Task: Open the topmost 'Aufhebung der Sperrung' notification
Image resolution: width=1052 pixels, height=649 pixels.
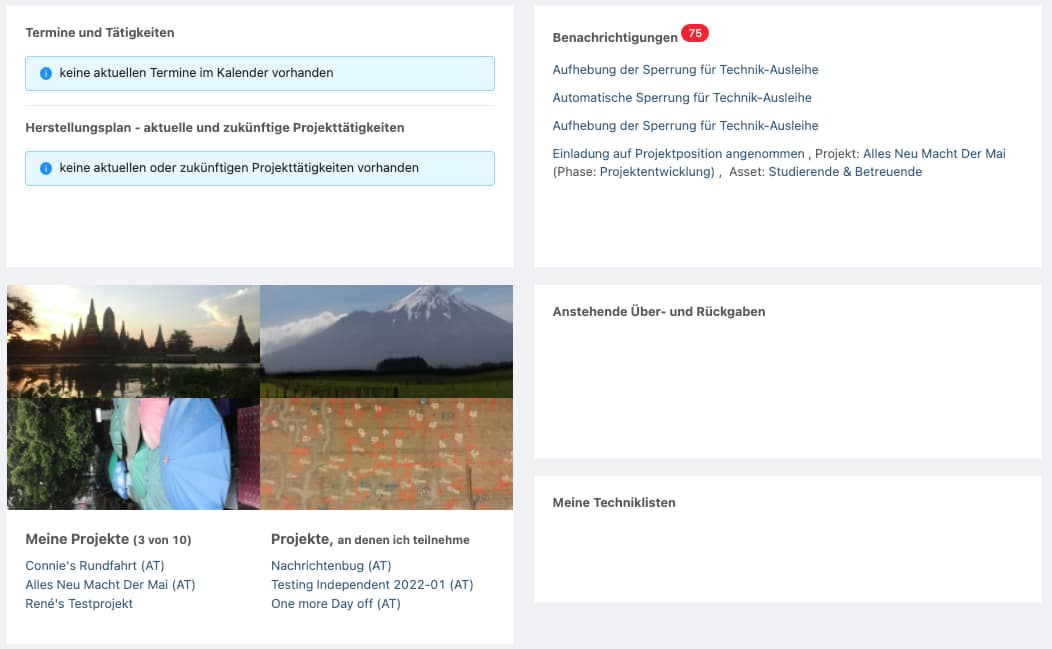Action: pyautogui.click(x=685, y=70)
